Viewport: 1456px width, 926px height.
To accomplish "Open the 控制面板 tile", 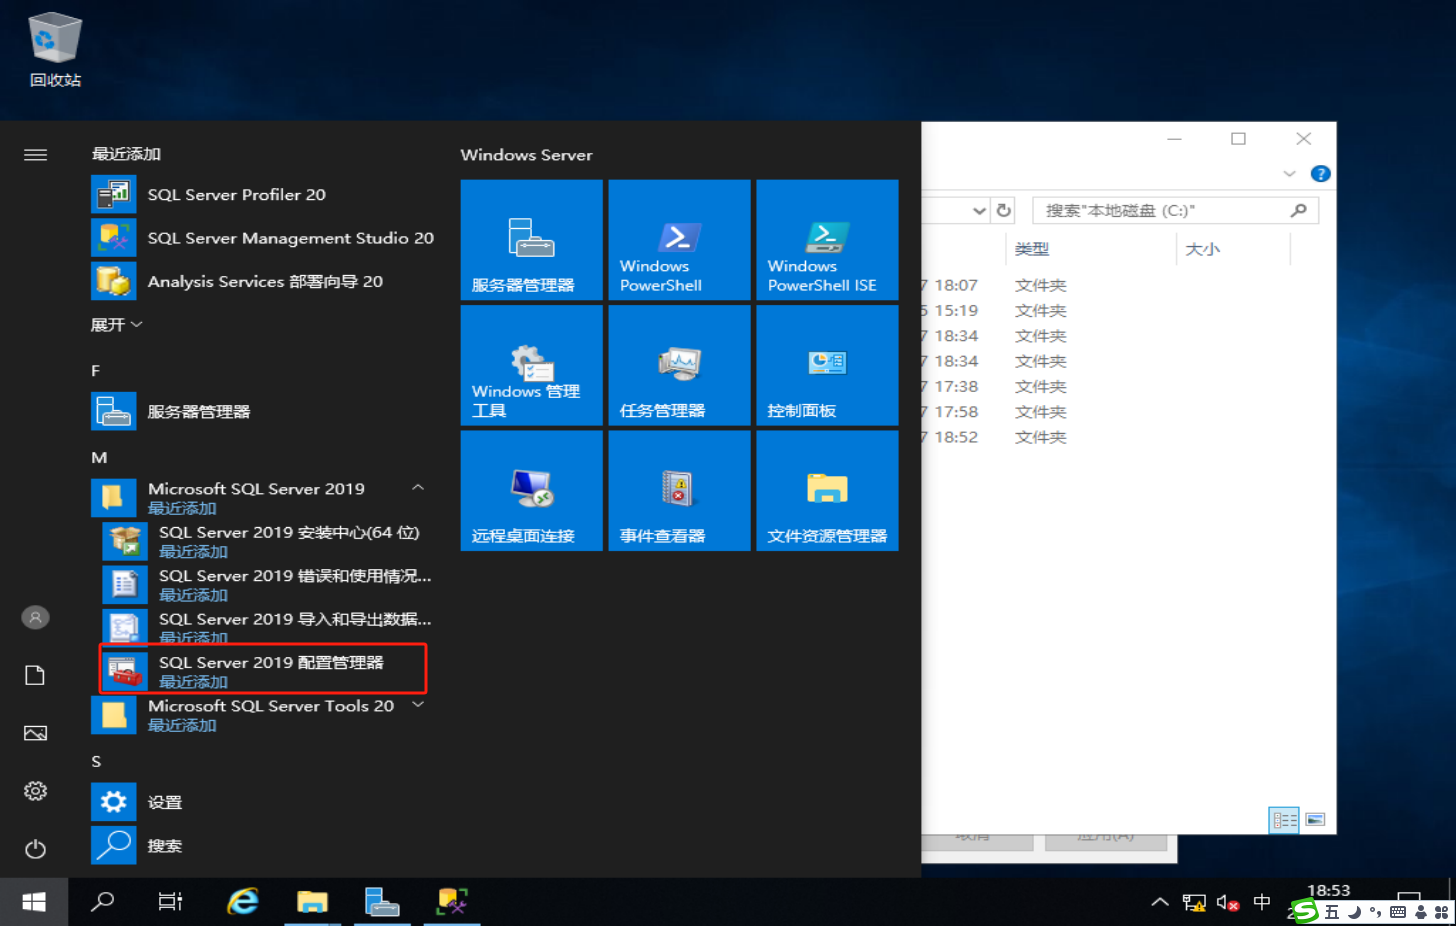I will (x=828, y=365).
